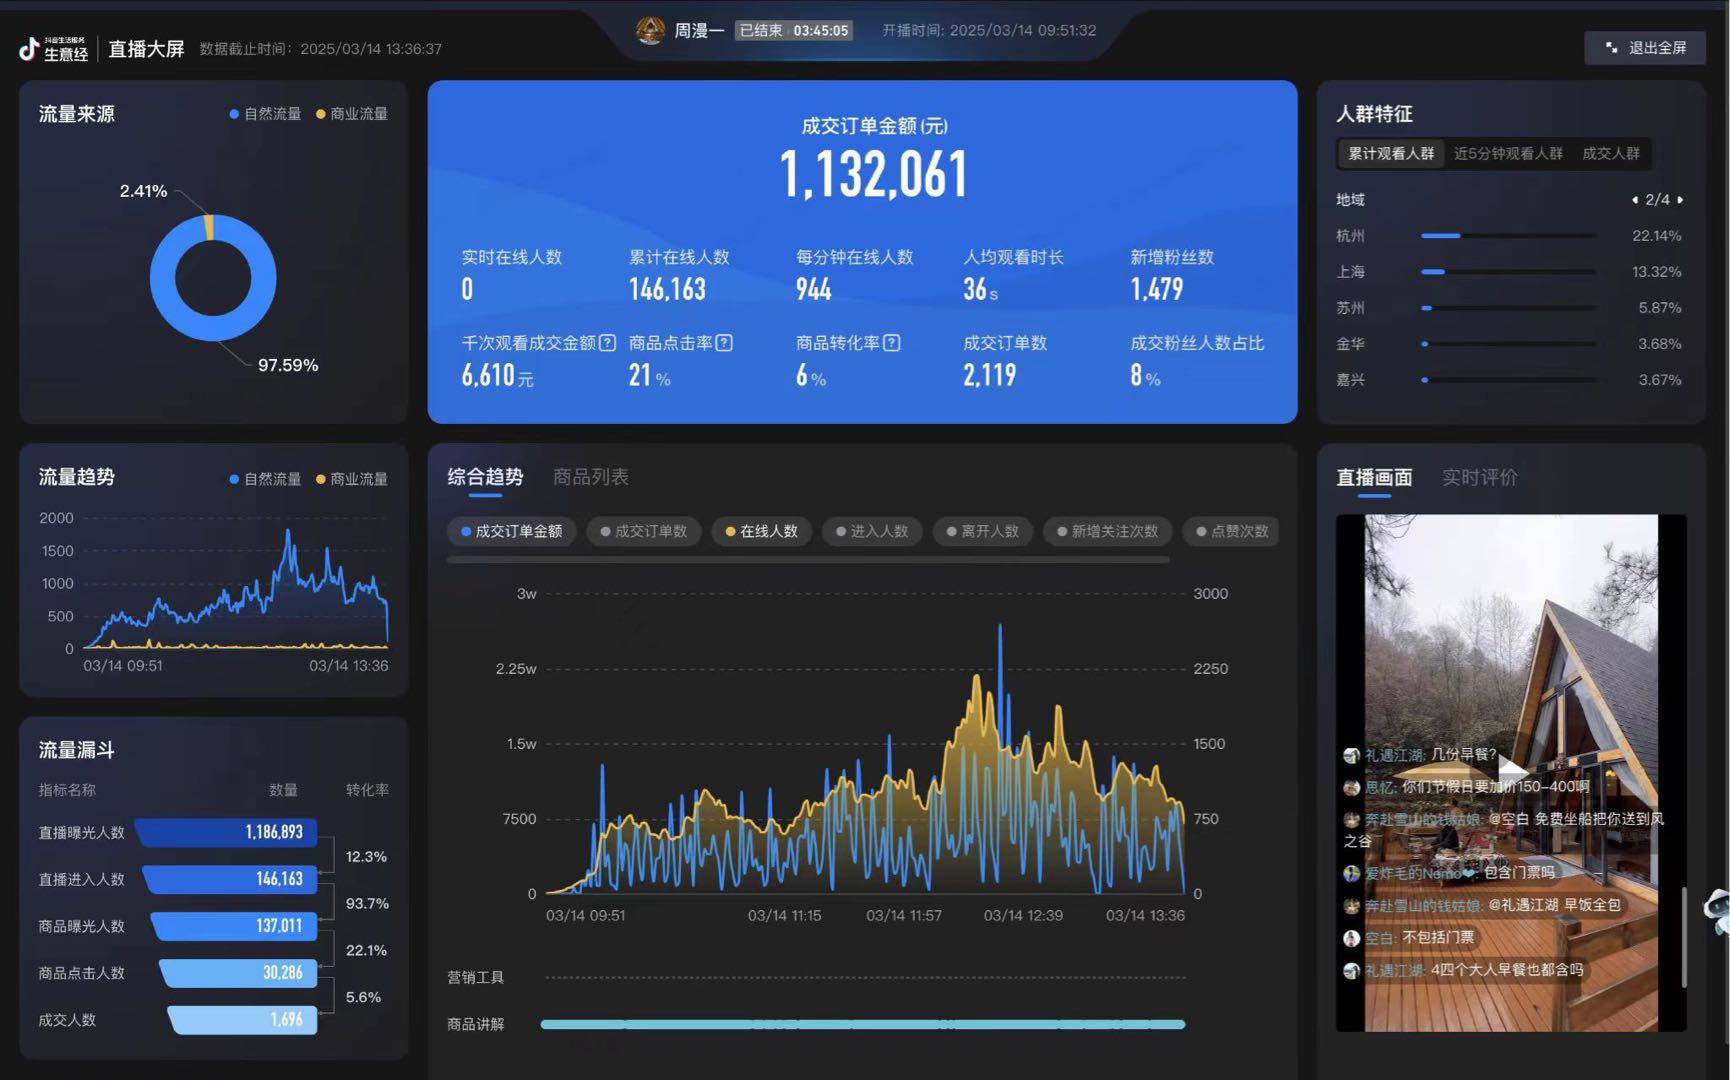
Task: Click 退出全屏 button
Action: click(x=1645, y=48)
